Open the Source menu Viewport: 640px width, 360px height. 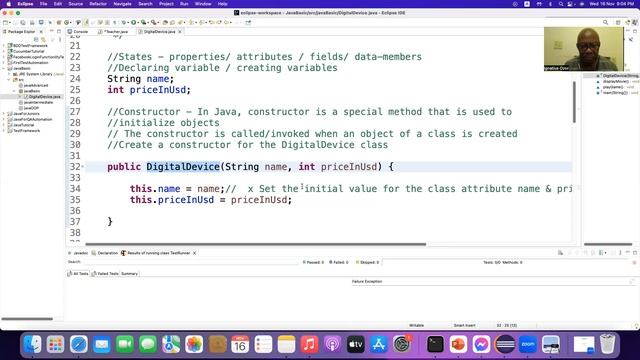(x=76, y=4)
